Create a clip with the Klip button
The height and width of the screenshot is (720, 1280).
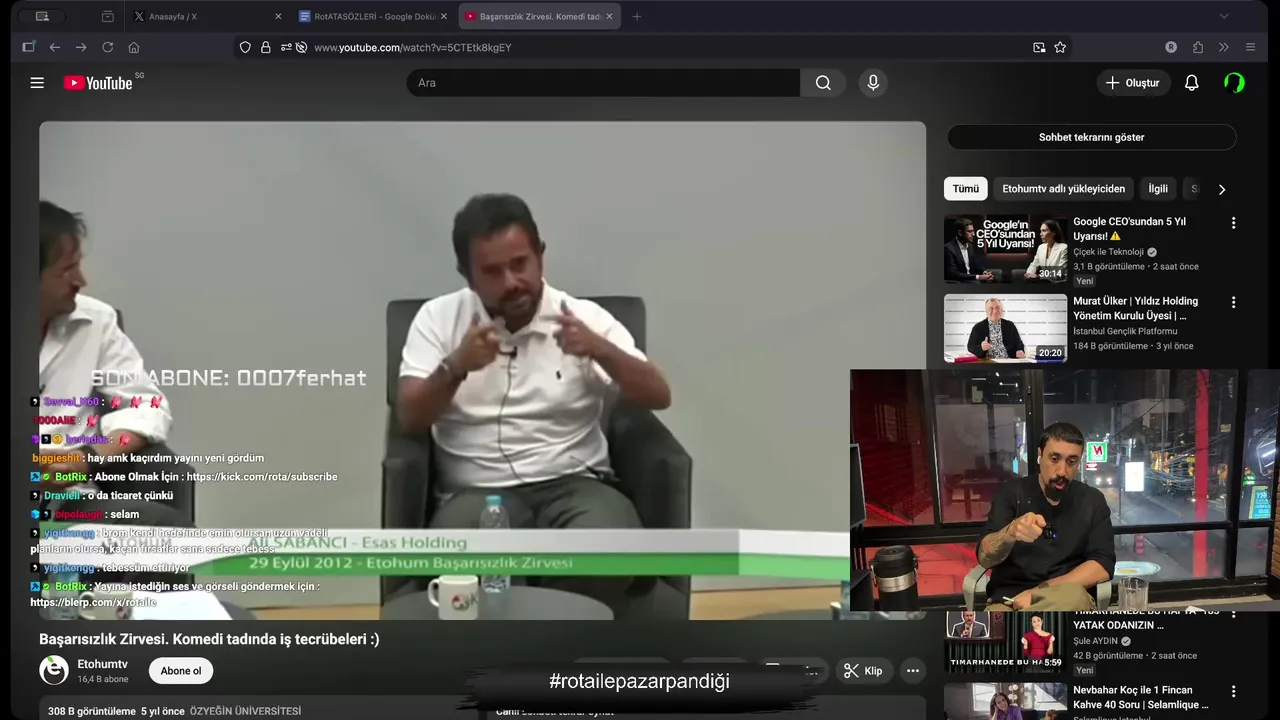tap(863, 671)
